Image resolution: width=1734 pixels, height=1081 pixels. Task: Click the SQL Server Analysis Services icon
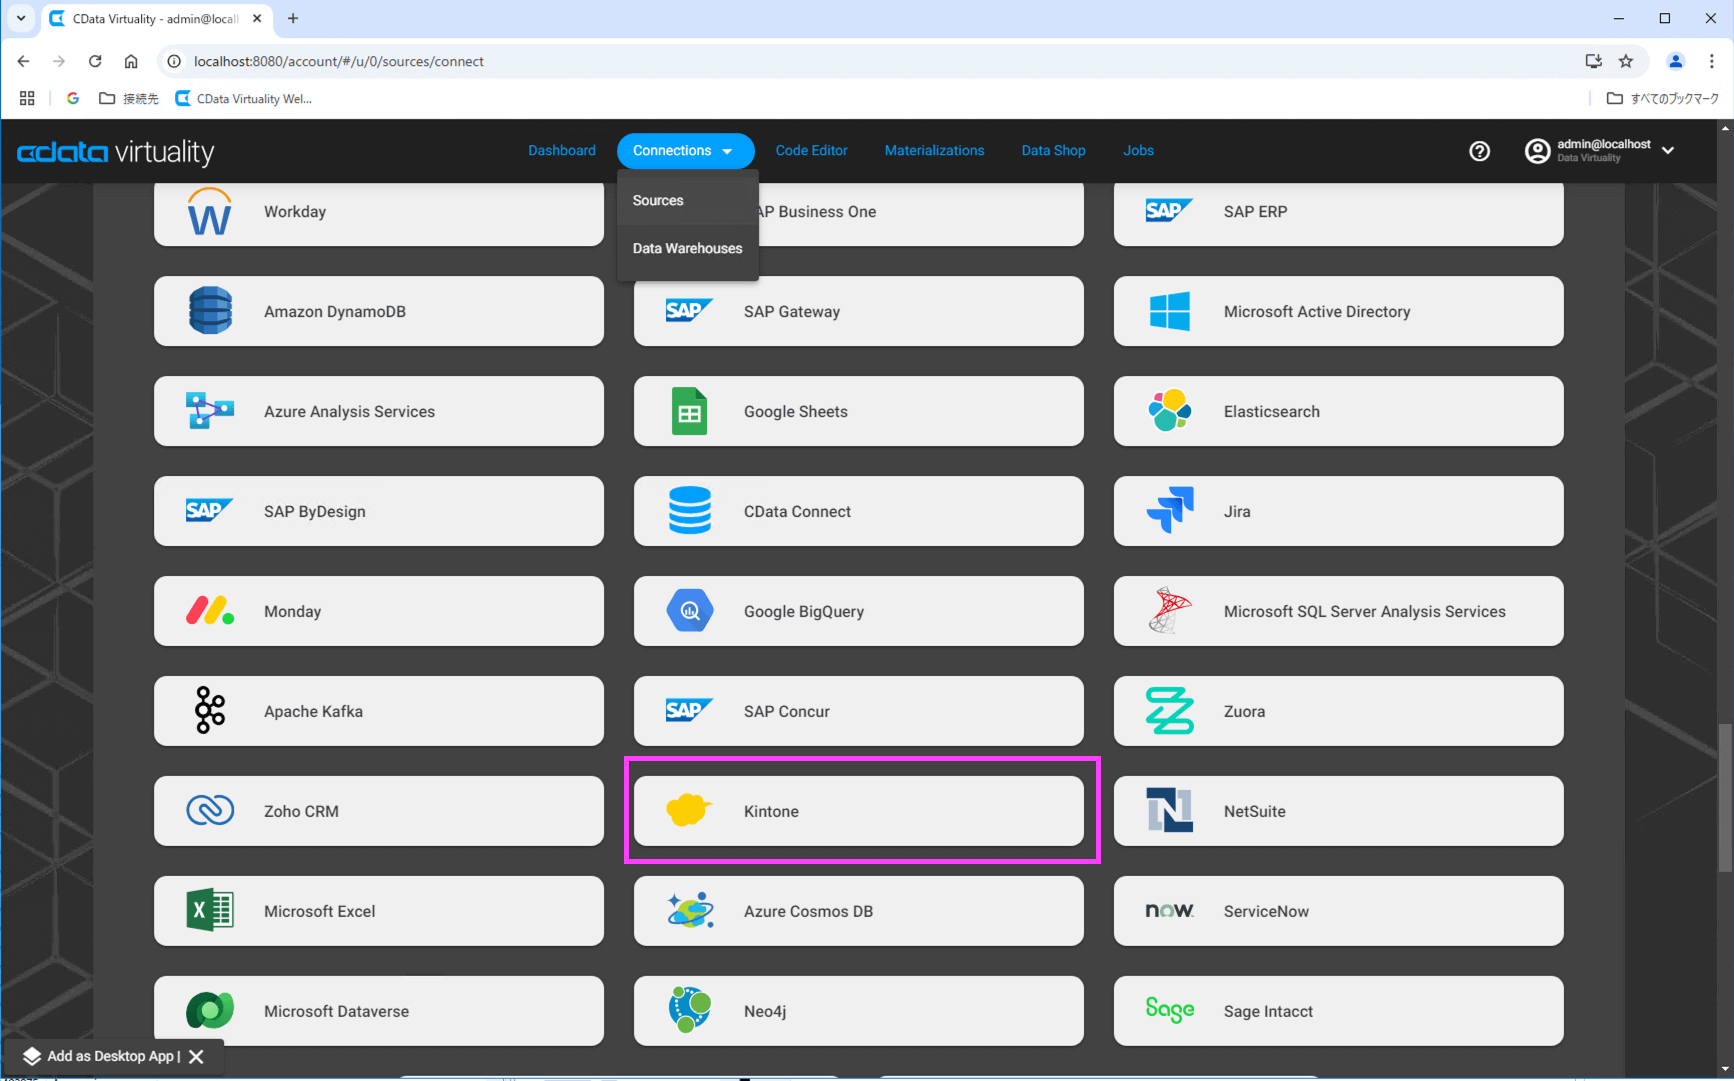(x=1170, y=611)
